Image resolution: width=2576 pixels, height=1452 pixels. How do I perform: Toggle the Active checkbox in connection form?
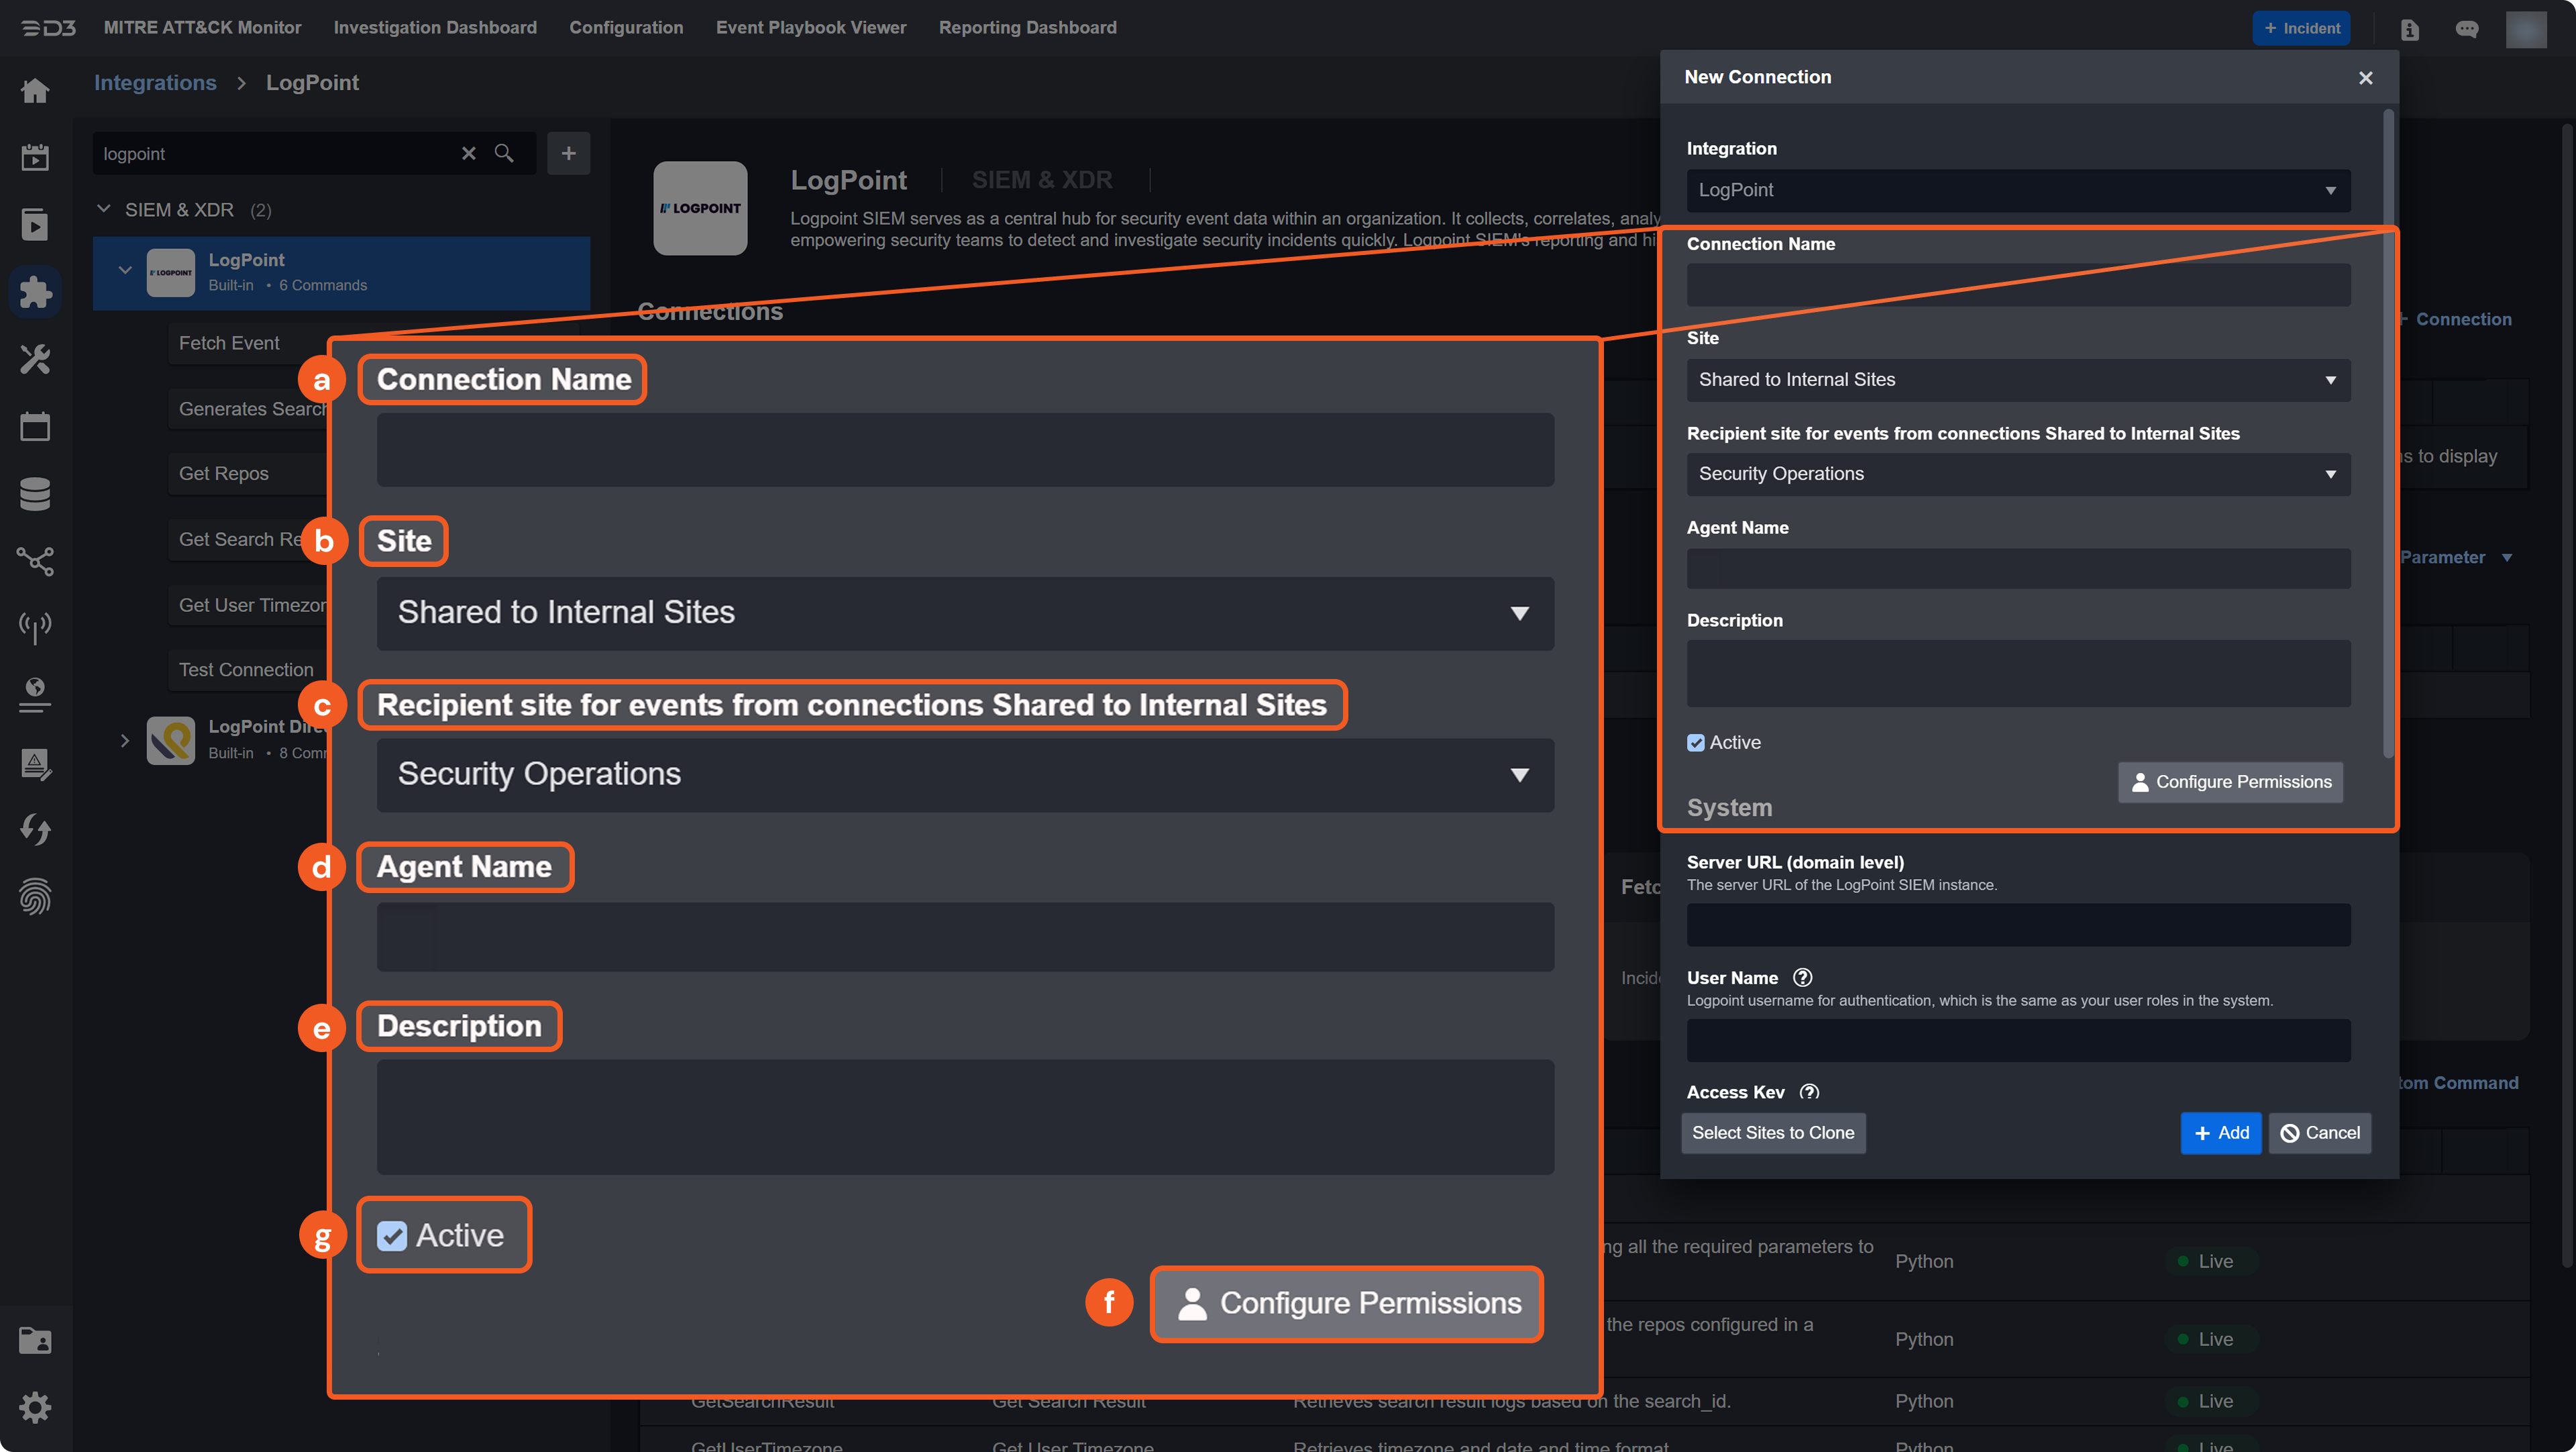tap(1696, 742)
